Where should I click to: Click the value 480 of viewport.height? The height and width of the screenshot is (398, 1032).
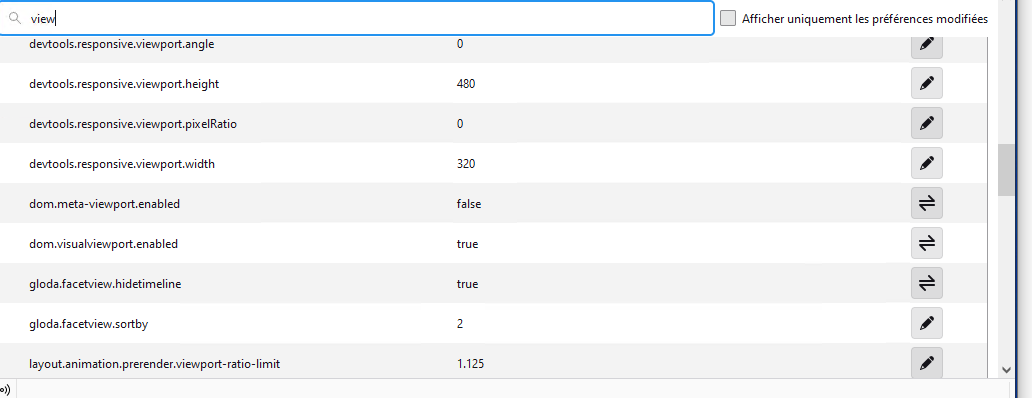coord(466,84)
